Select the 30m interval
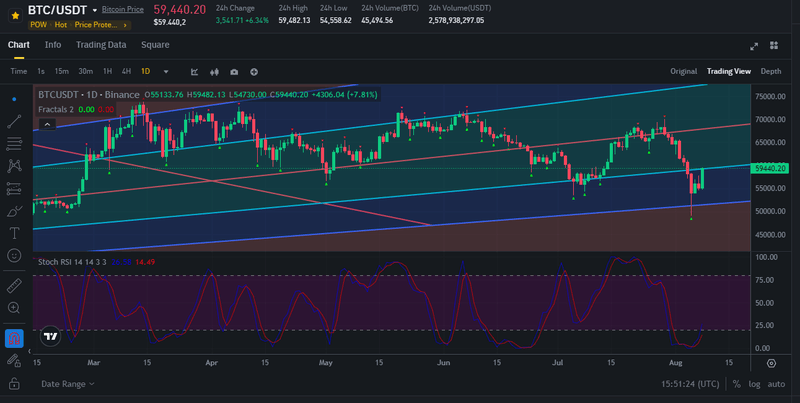 pyautogui.click(x=85, y=71)
